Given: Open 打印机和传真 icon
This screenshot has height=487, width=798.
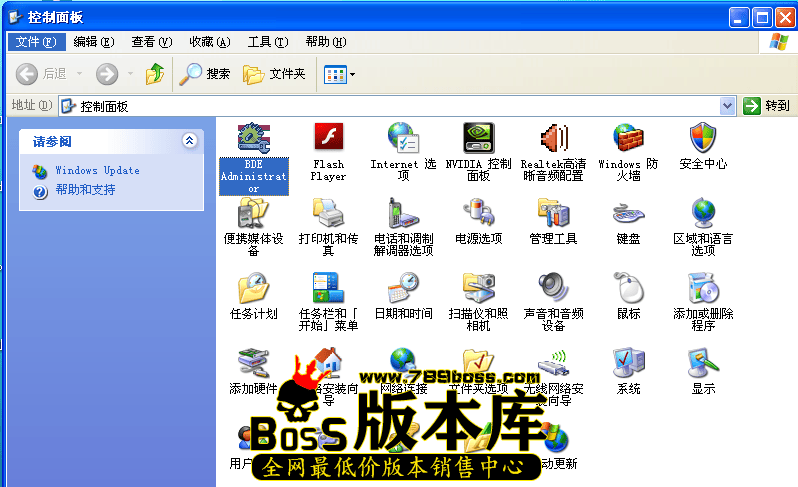Looking at the screenshot, I should pos(328,213).
